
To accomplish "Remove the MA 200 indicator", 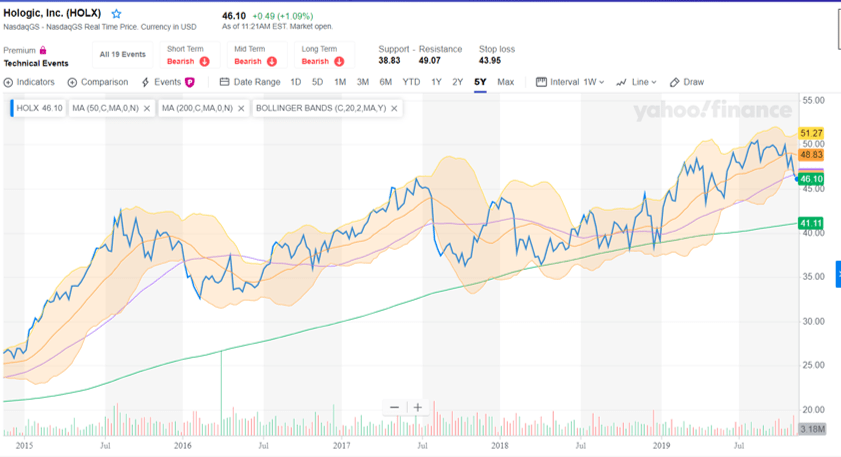I will coord(241,108).
